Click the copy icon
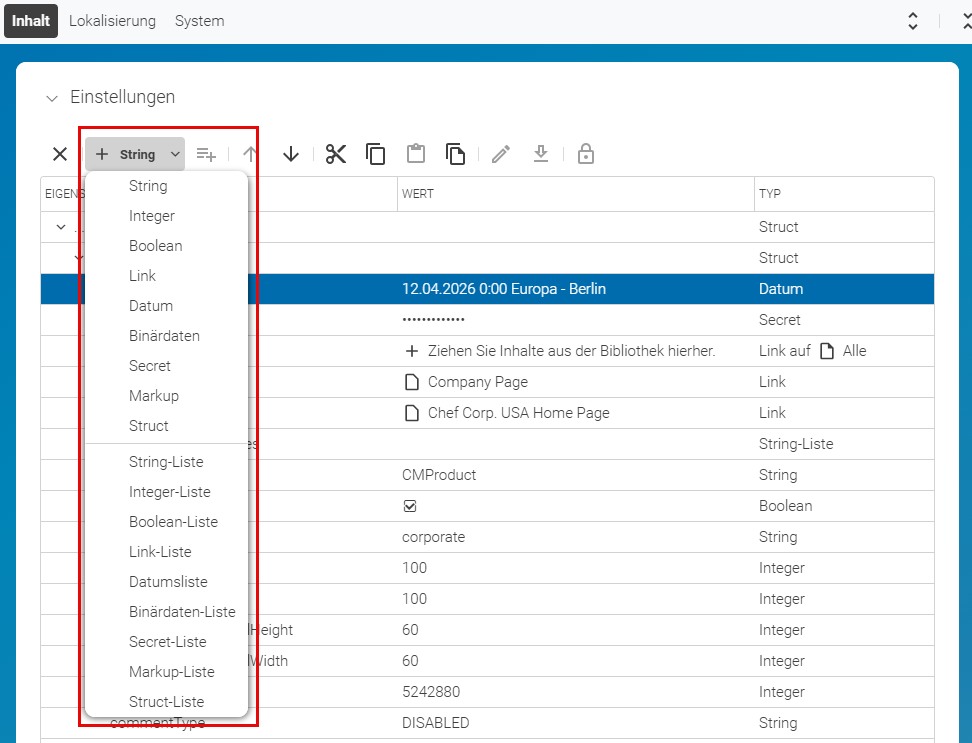Screen dimensions: 972x743 pos(376,154)
